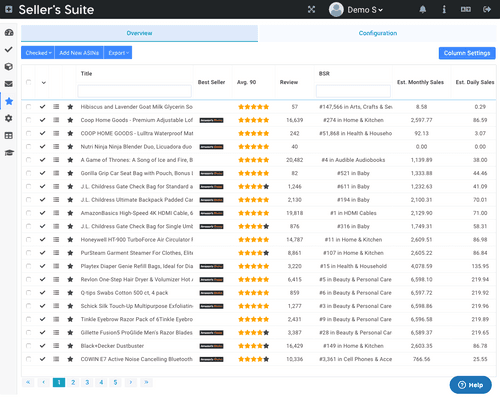Viewport: 500px width, 399px height.
Task: Check the J.L. Childress Ultimate Backpack row checkbox
Action: (x=28, y=200)
